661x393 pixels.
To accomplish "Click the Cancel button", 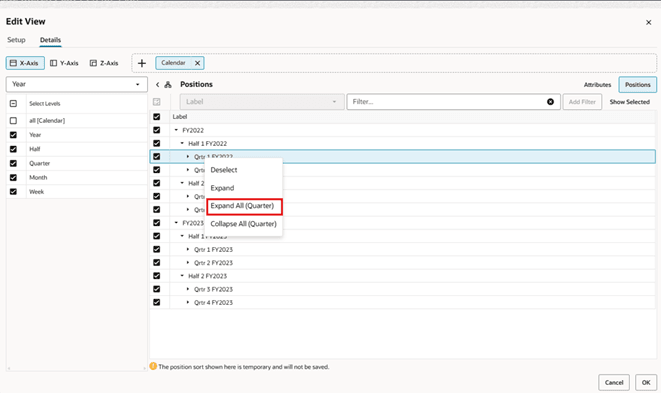I will 614,382.
